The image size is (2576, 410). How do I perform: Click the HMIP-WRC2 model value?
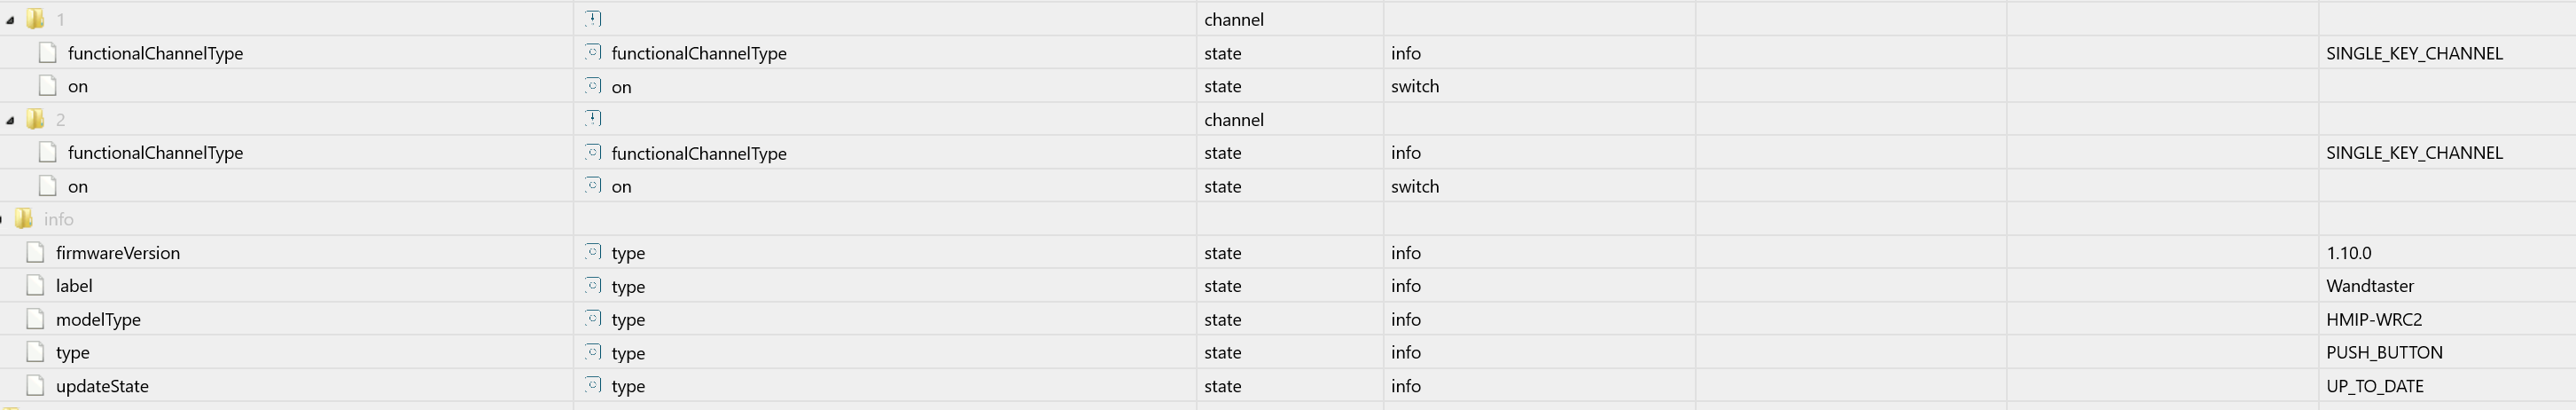click(x=2373, y=319)
